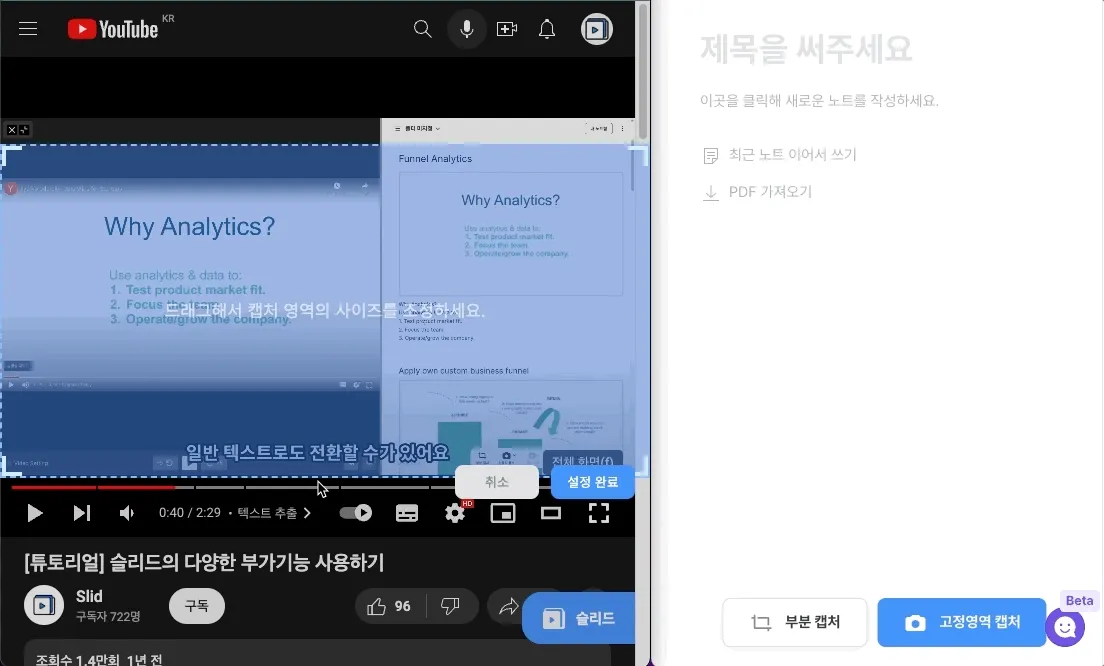Viewport: 1104px width, 666px height.
Task: Click the capture selection top-left corner handle
Action: [x=10, y=154]
